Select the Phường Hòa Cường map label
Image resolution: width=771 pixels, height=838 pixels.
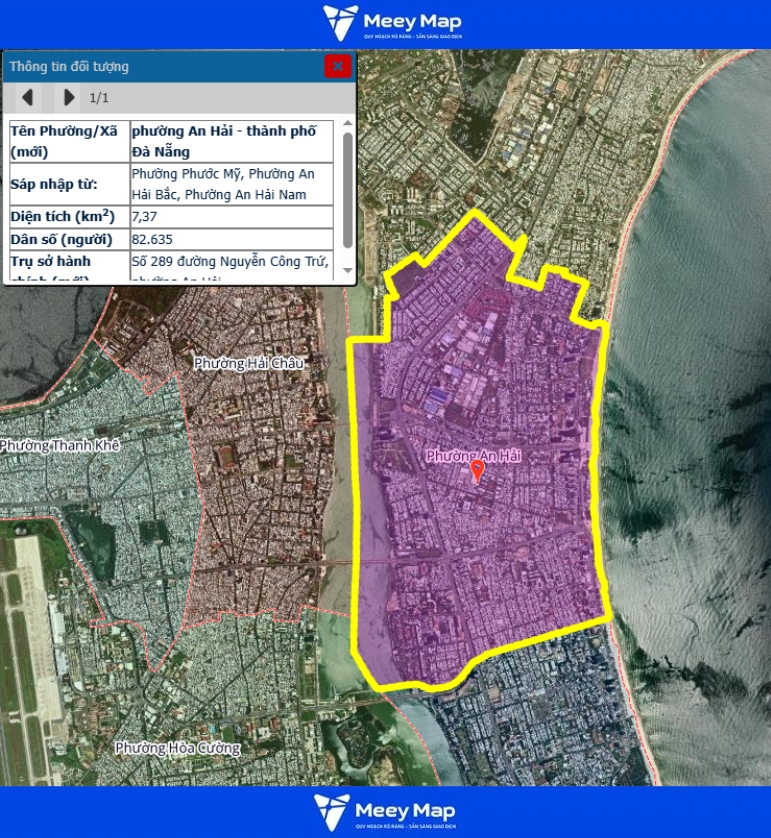point(177,747)
